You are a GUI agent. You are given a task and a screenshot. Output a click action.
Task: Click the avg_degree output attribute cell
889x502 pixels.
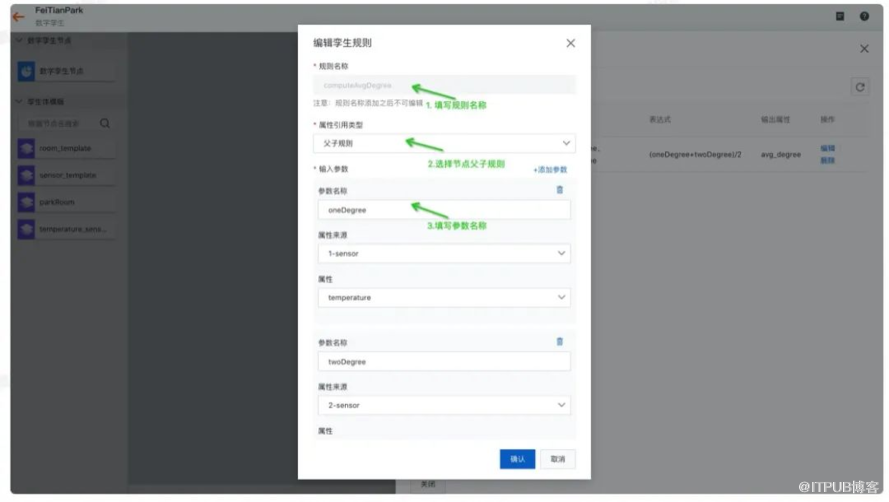pyautogui.click(x=780, y=154)
